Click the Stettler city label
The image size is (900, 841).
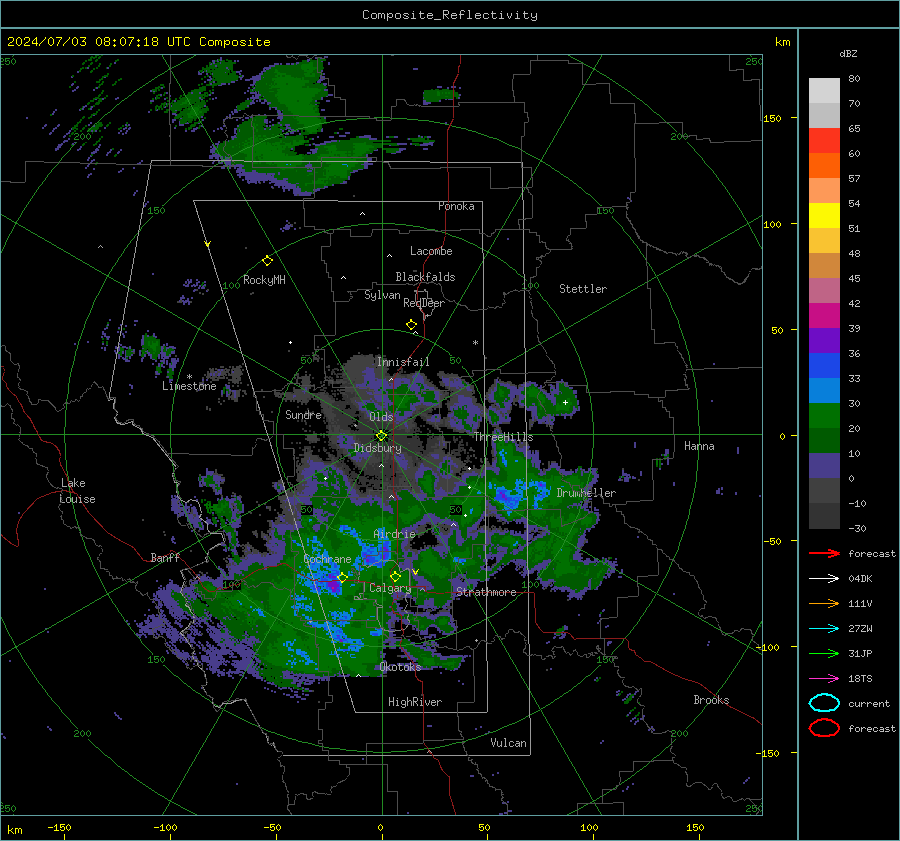(583, 289)
